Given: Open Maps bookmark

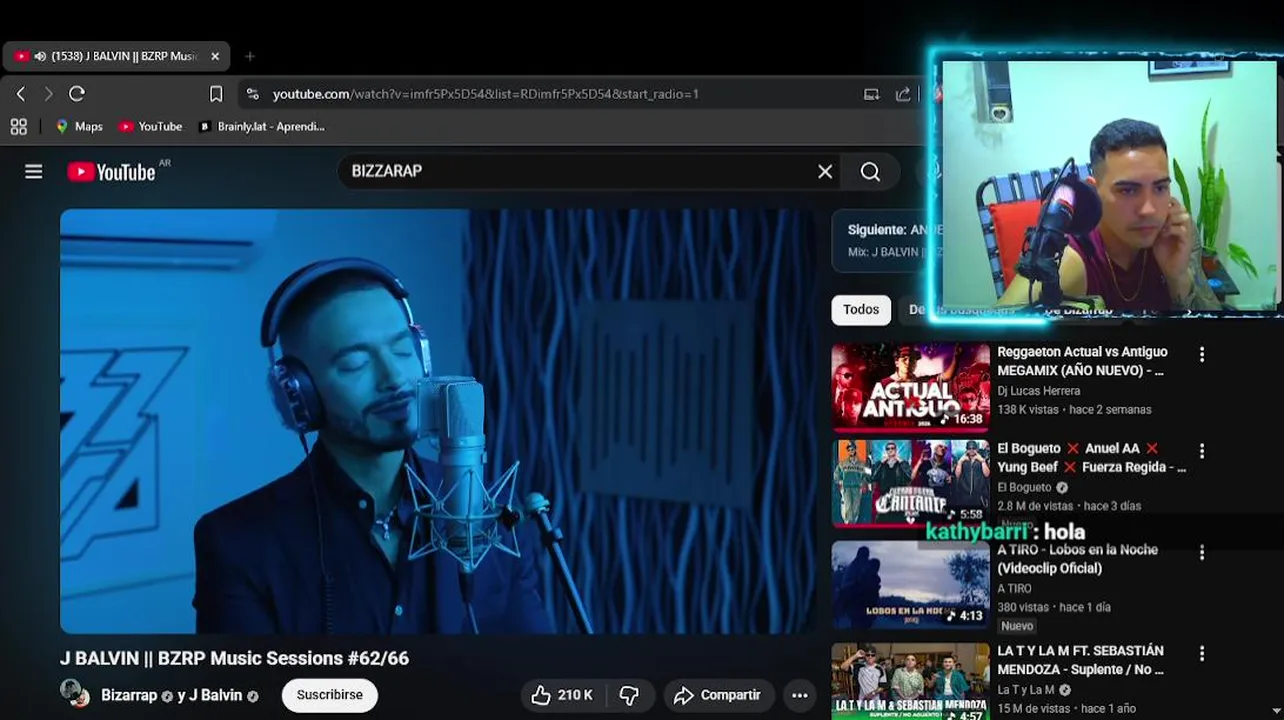Looking at the screenshot, I should (x=79, y=126).
